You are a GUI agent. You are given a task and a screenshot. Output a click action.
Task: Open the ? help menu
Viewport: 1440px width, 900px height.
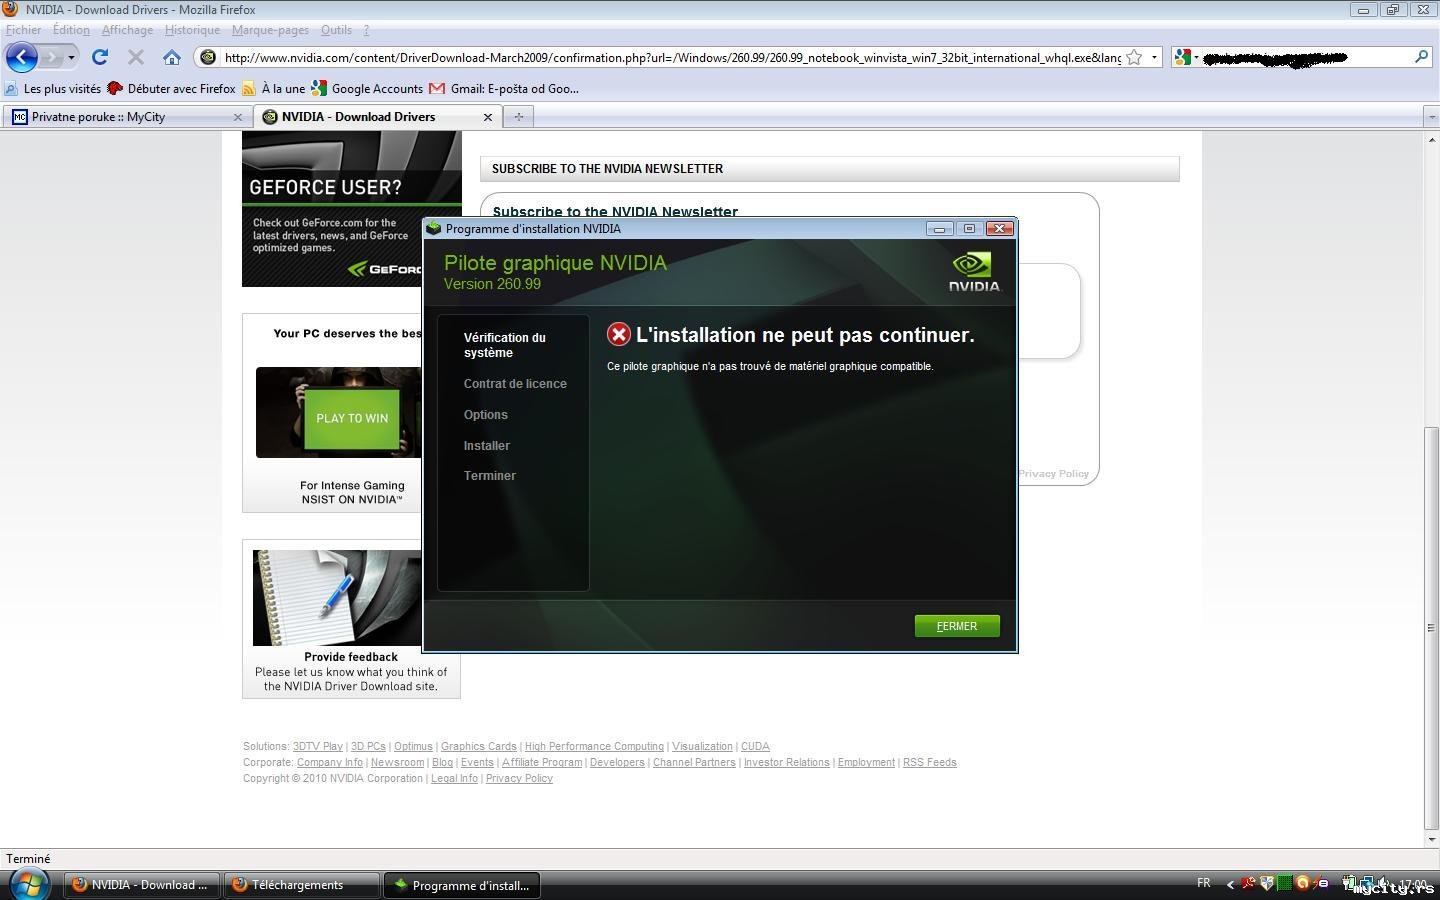[366, 30]
